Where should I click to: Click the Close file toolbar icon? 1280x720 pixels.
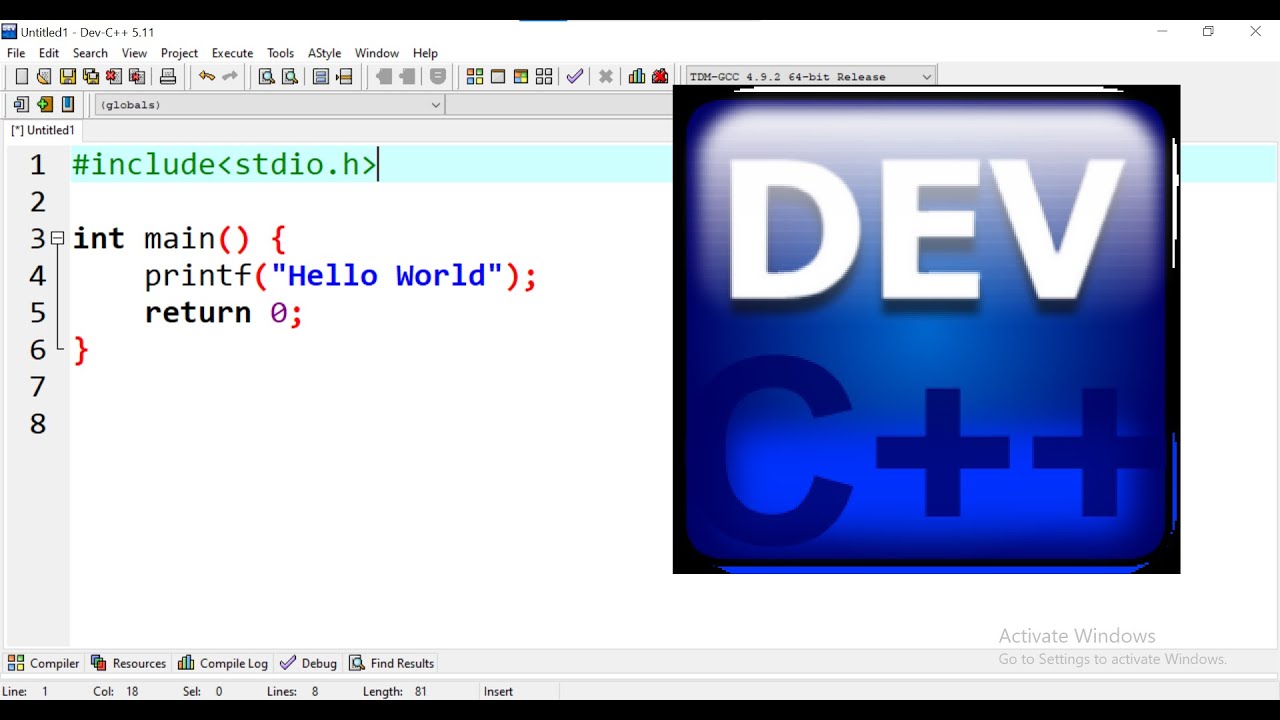click(x=114, y=77)
